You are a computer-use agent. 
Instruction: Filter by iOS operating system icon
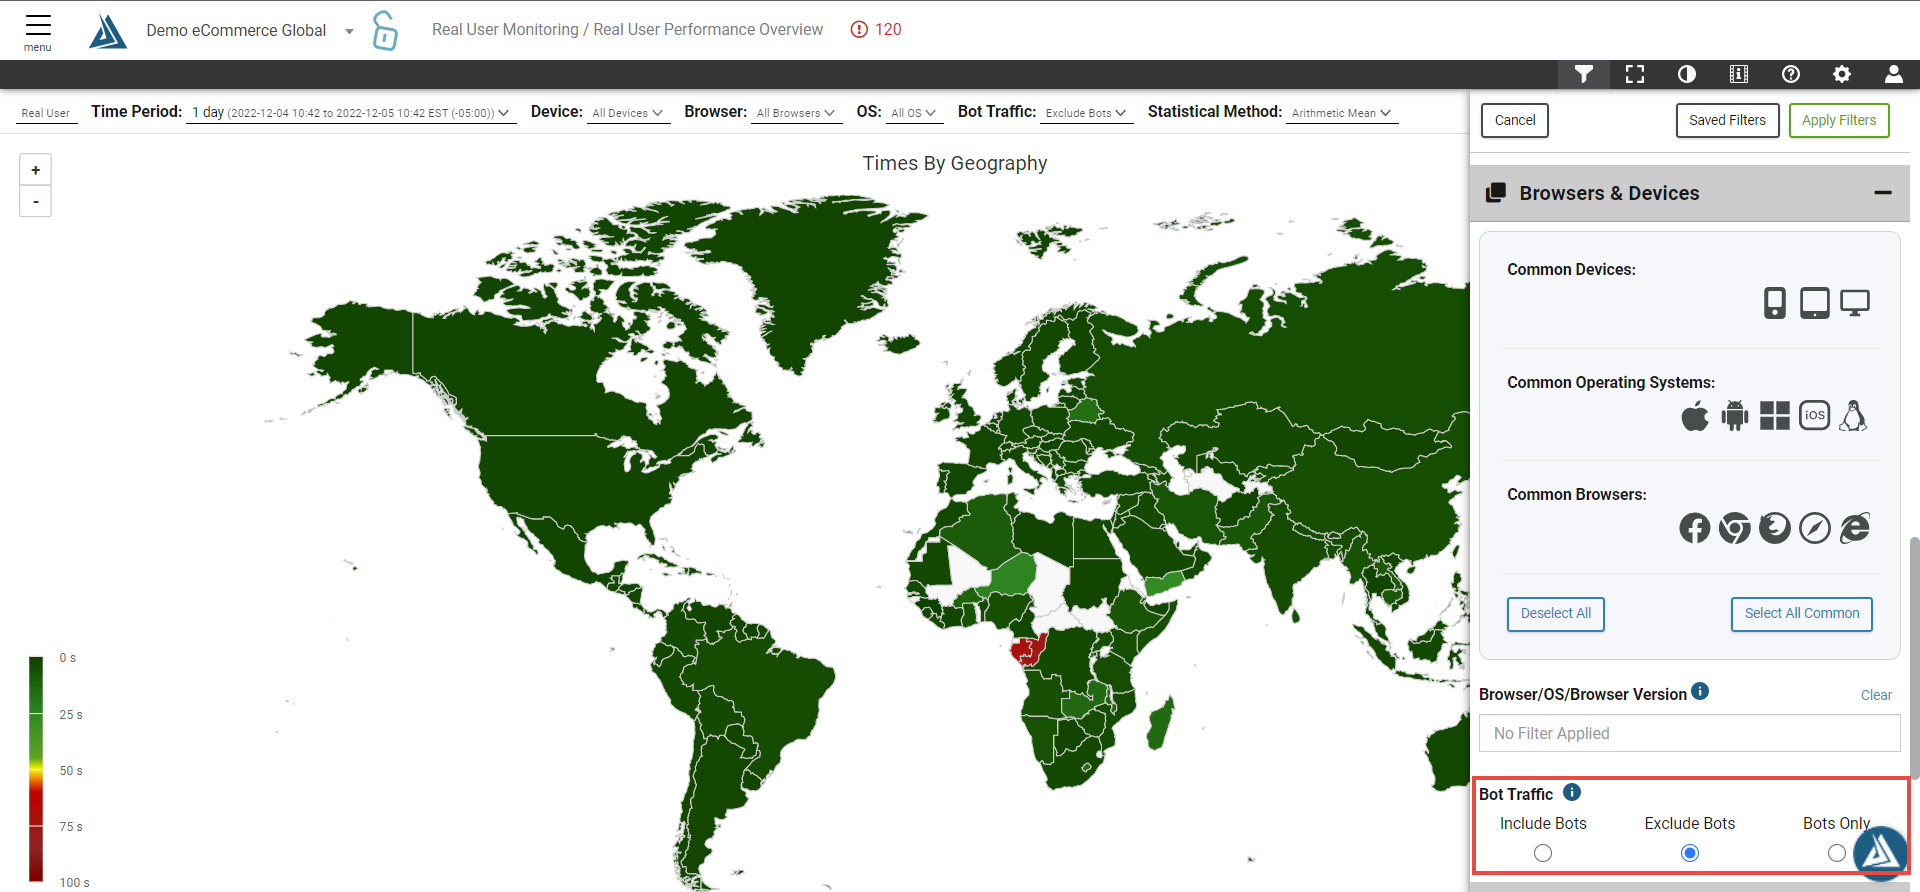pyautogui.click(x=1815, y=415)
